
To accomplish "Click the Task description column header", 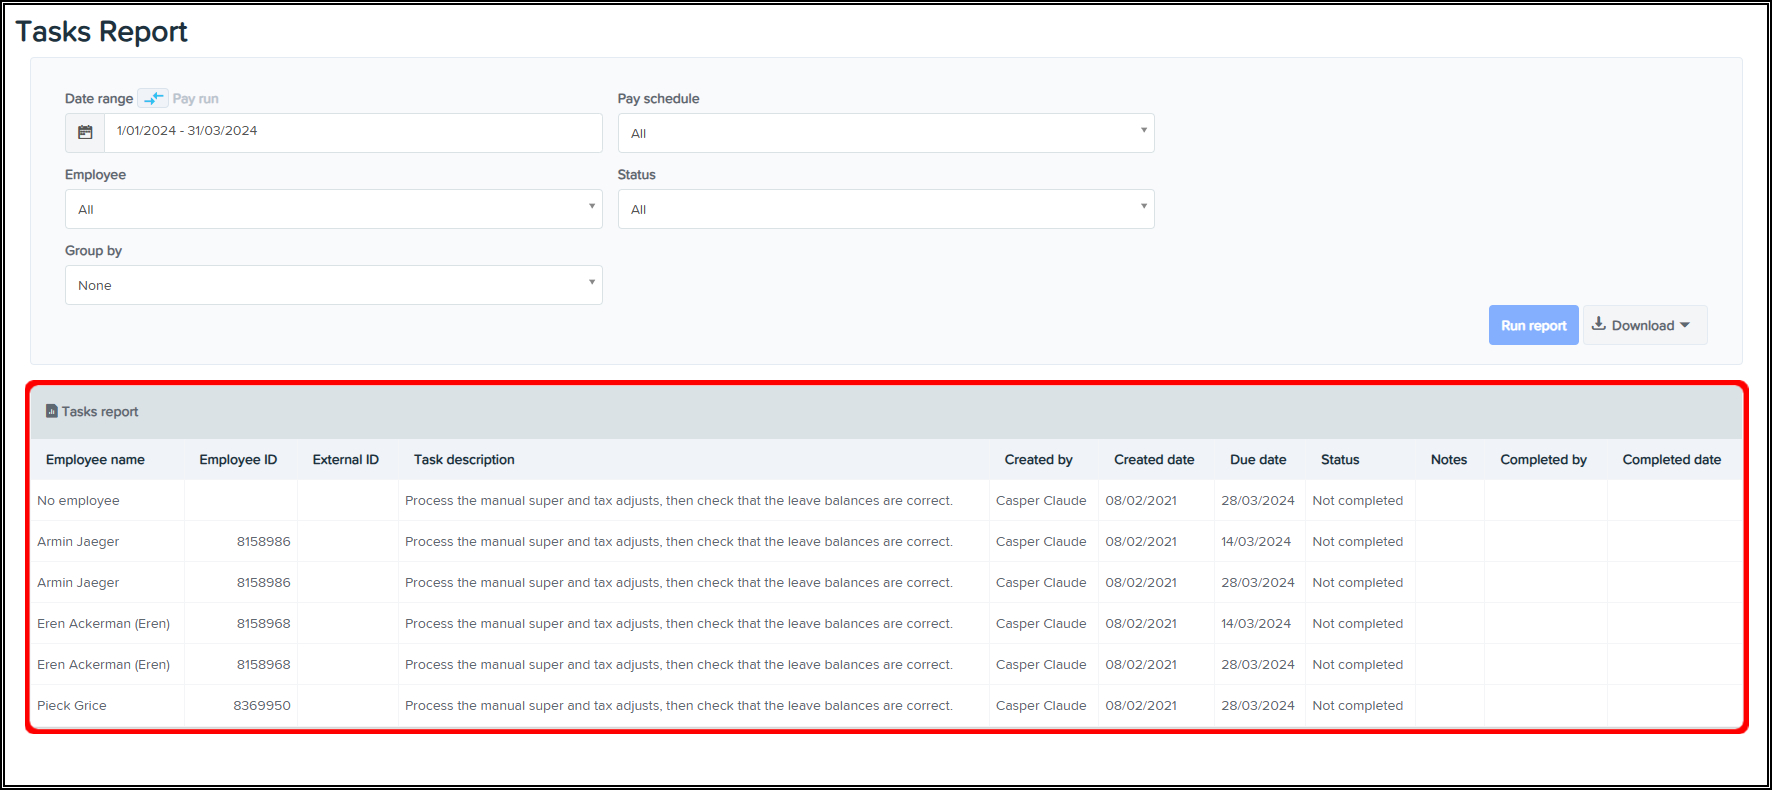I will coord(464,460).
